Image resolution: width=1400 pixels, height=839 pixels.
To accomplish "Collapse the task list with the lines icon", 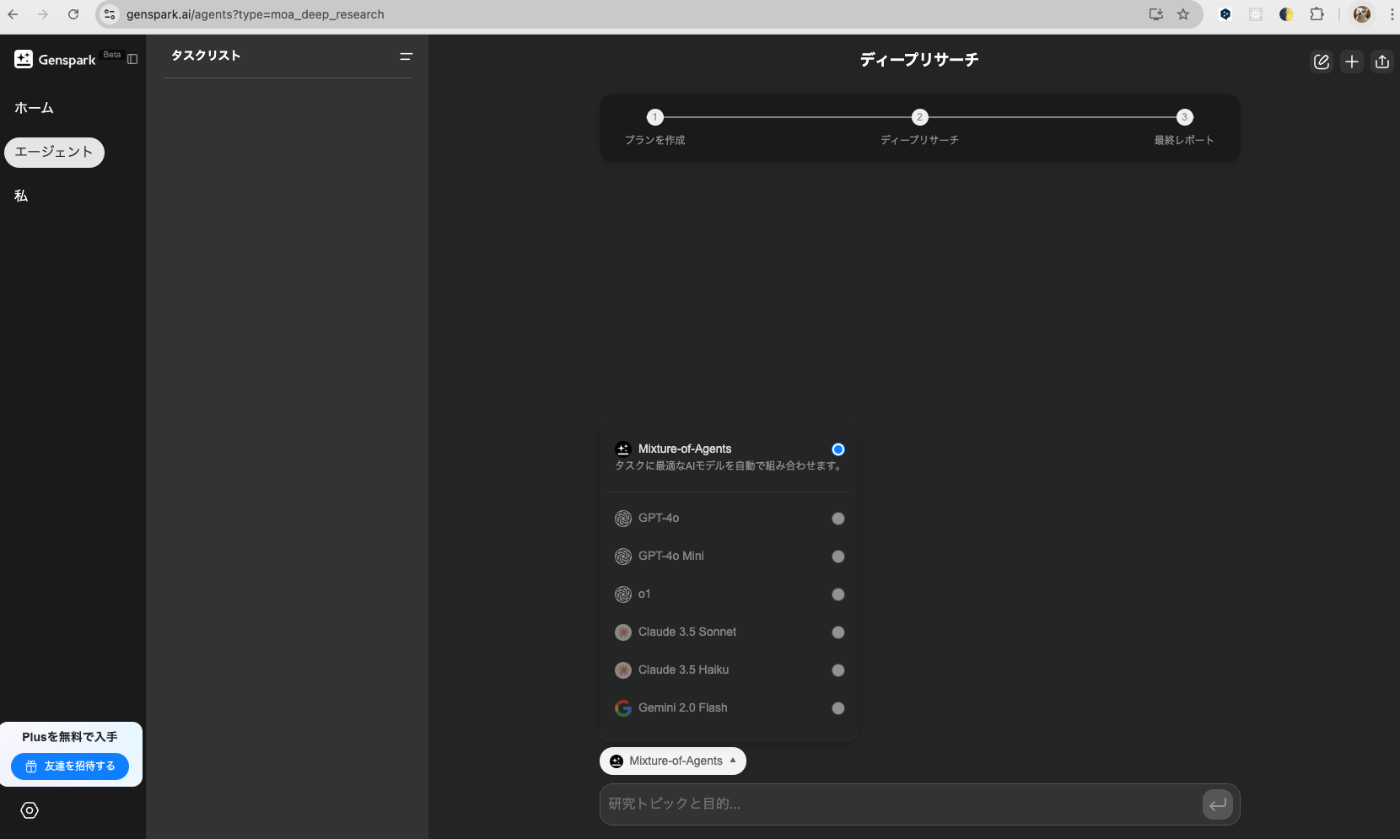I will click(406, 57).
